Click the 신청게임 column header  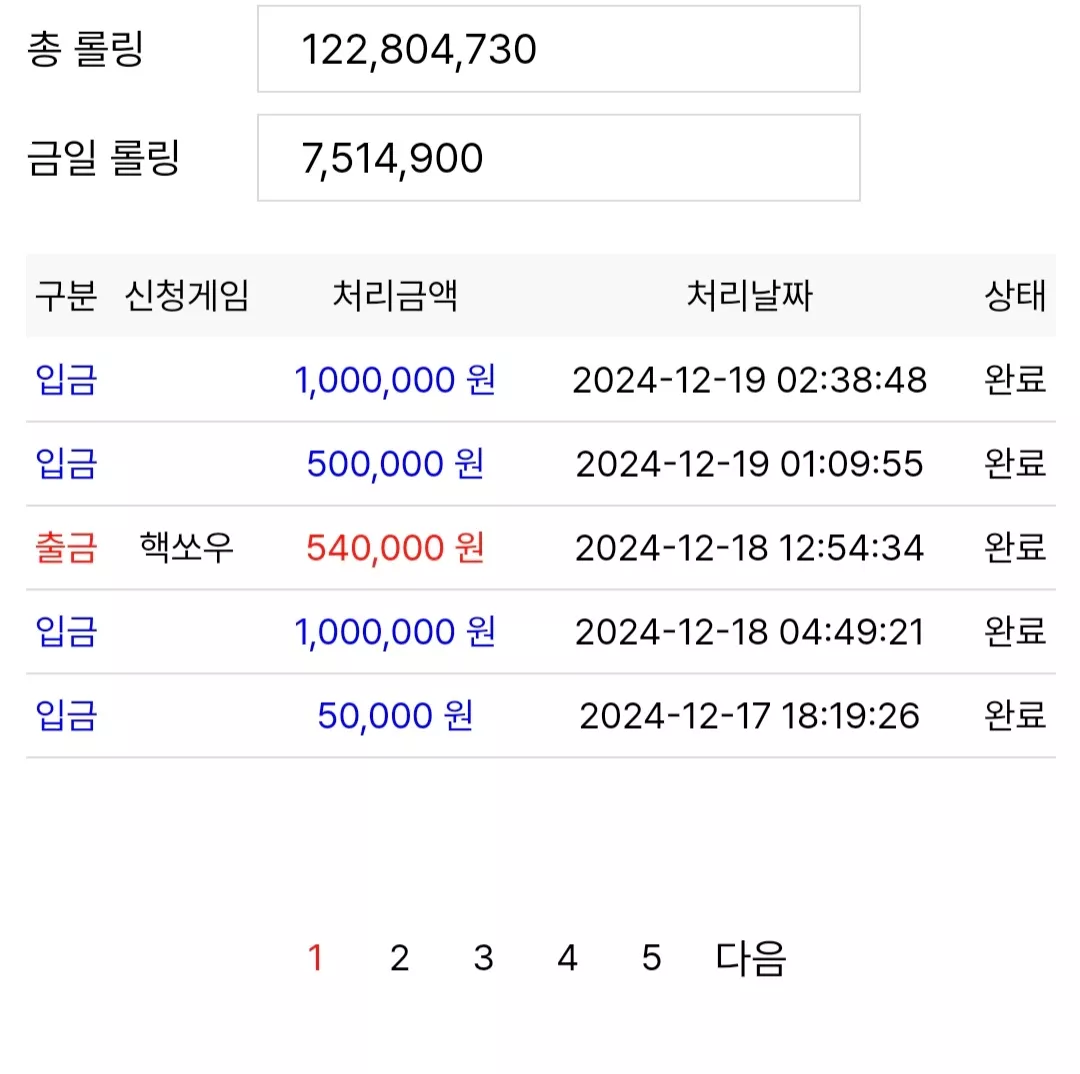pos(187,296)
